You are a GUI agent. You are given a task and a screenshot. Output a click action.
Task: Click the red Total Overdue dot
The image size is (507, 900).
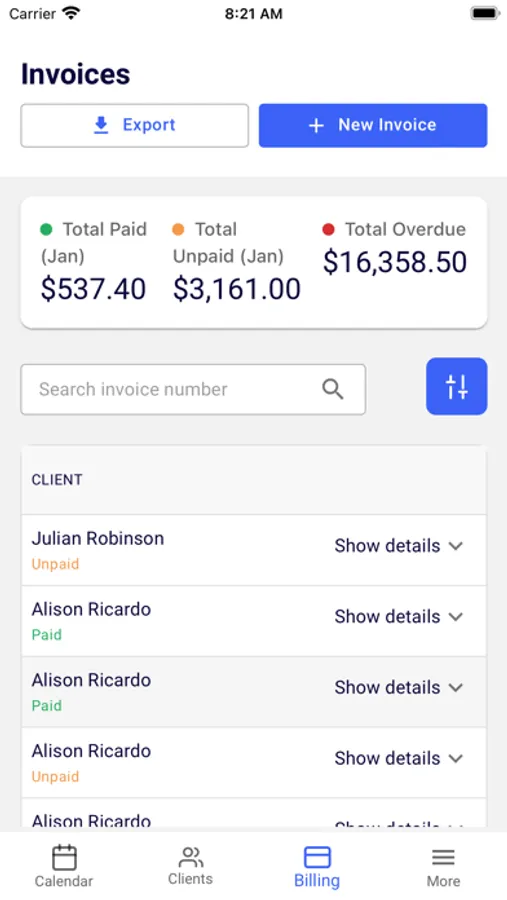[328, 230]
